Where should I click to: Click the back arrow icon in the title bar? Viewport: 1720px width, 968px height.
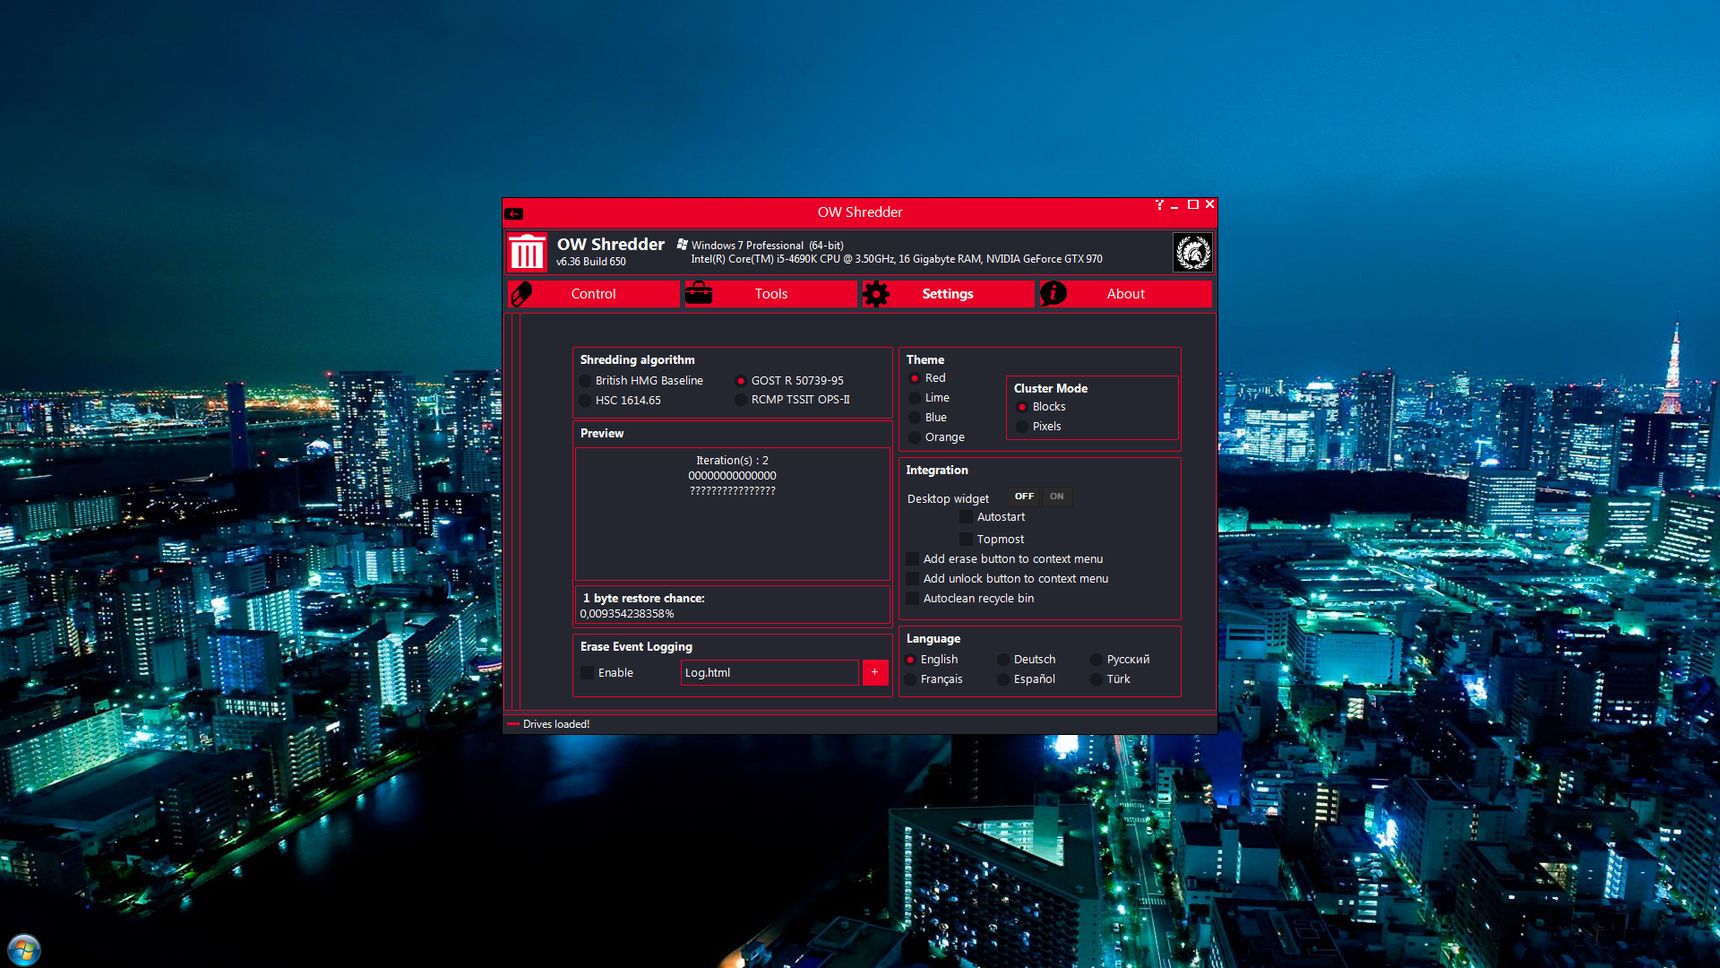coord(514,213)
